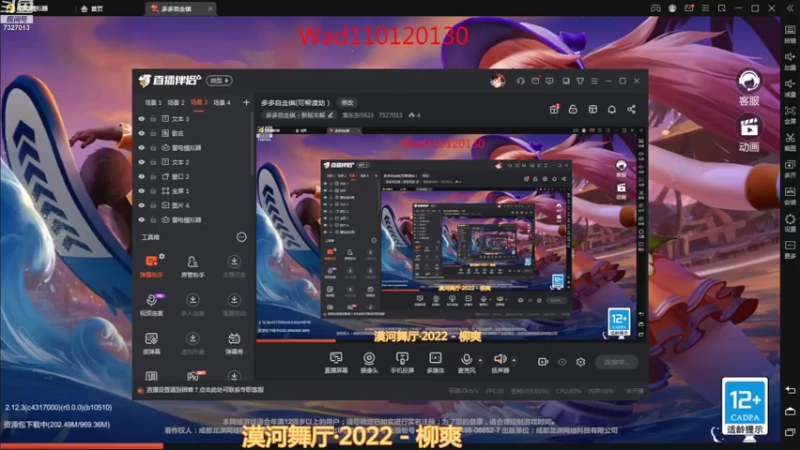Screen dimensions: 800x450
Task: Expand the 扬声器 options arrow
Action: [514, 360]
